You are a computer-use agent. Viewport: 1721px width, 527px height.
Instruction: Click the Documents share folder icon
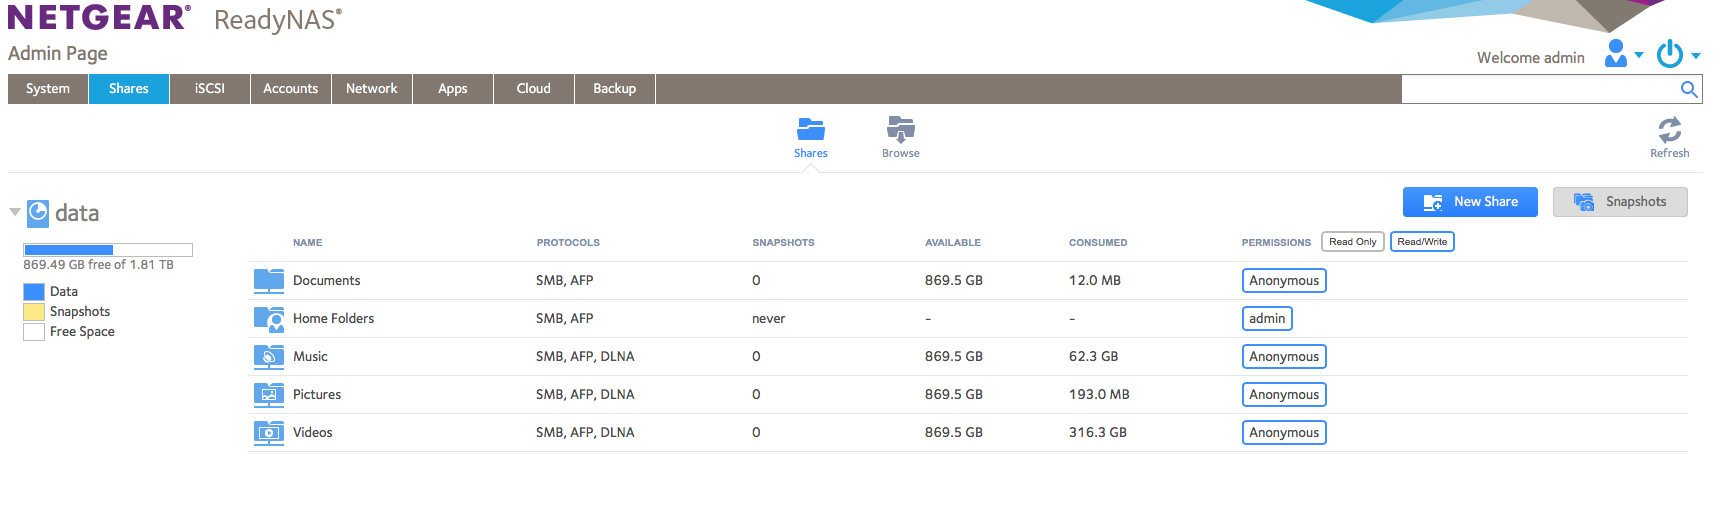tap(268, 280)
